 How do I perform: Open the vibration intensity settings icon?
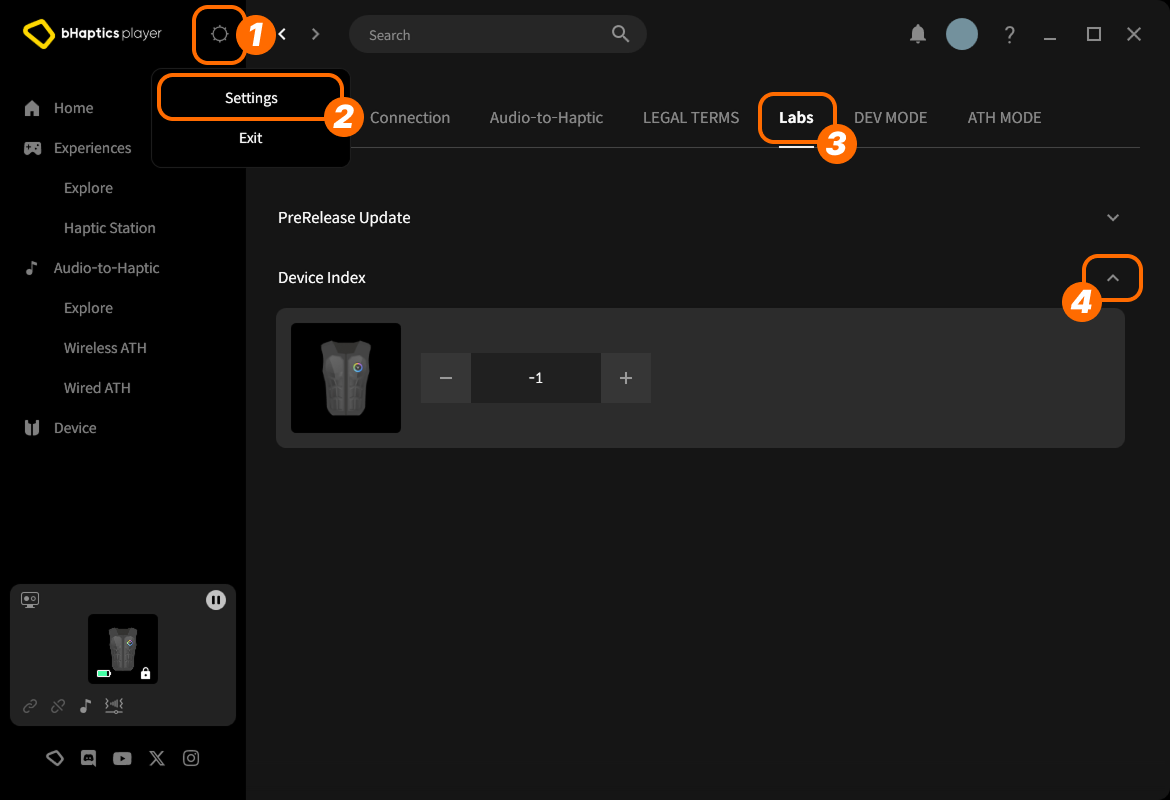tap(113, 706)
